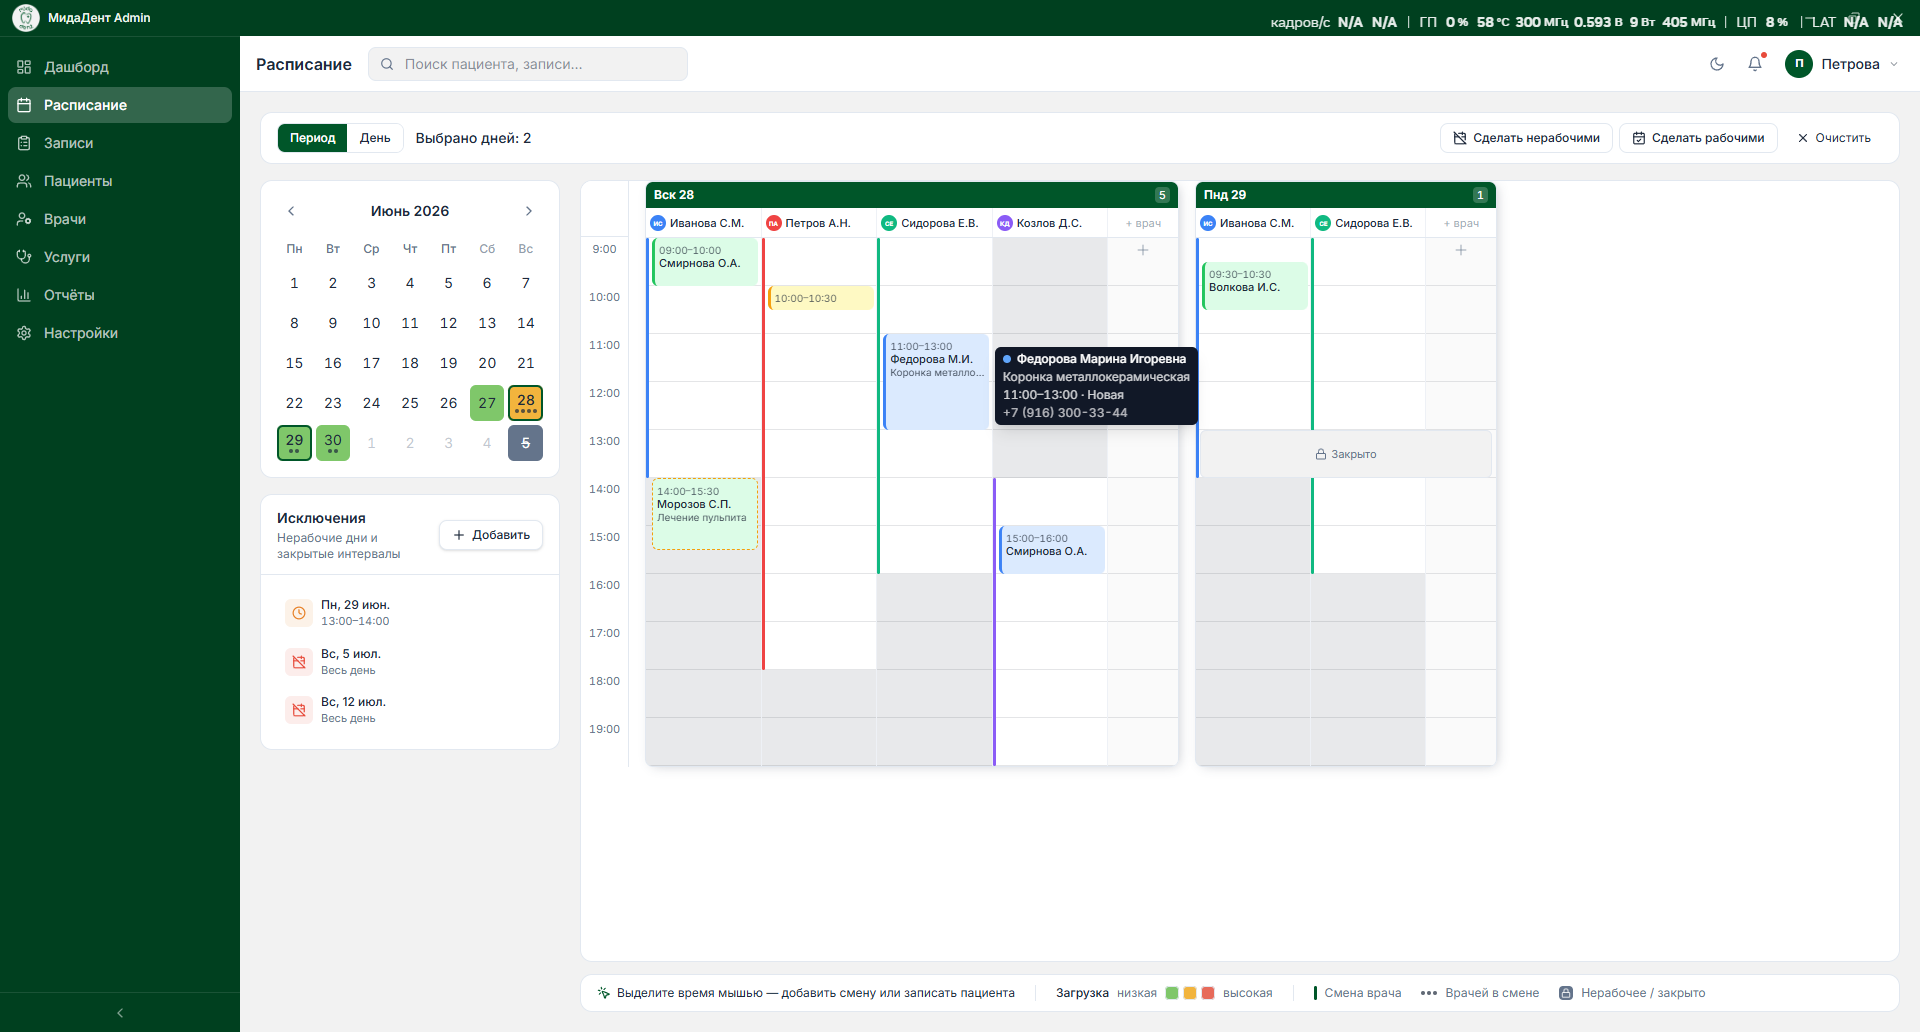The image size is (1920, 1032).
Task: Switch to День view mode
Action: [x=375, y=138]
